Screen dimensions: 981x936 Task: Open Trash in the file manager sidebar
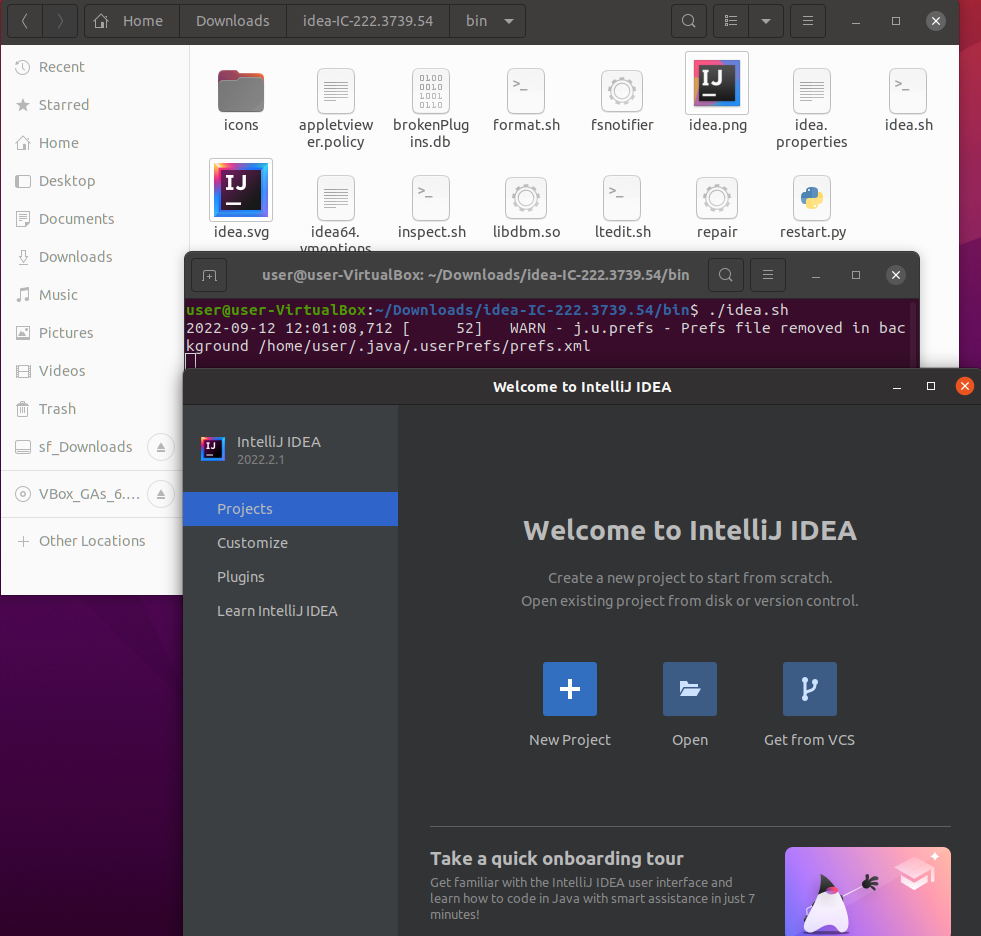click(91, 409)
